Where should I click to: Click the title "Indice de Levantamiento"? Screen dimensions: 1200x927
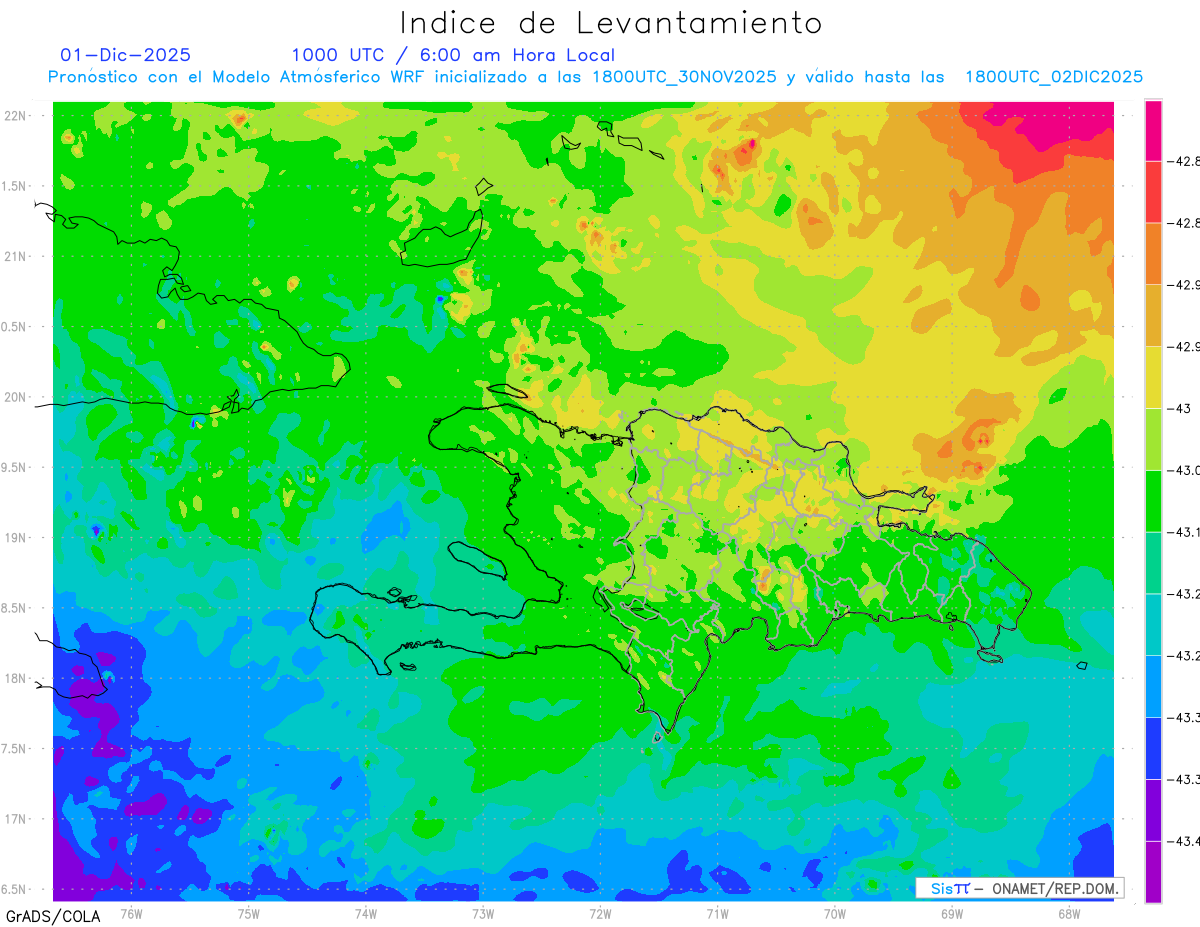pos(610,23)
